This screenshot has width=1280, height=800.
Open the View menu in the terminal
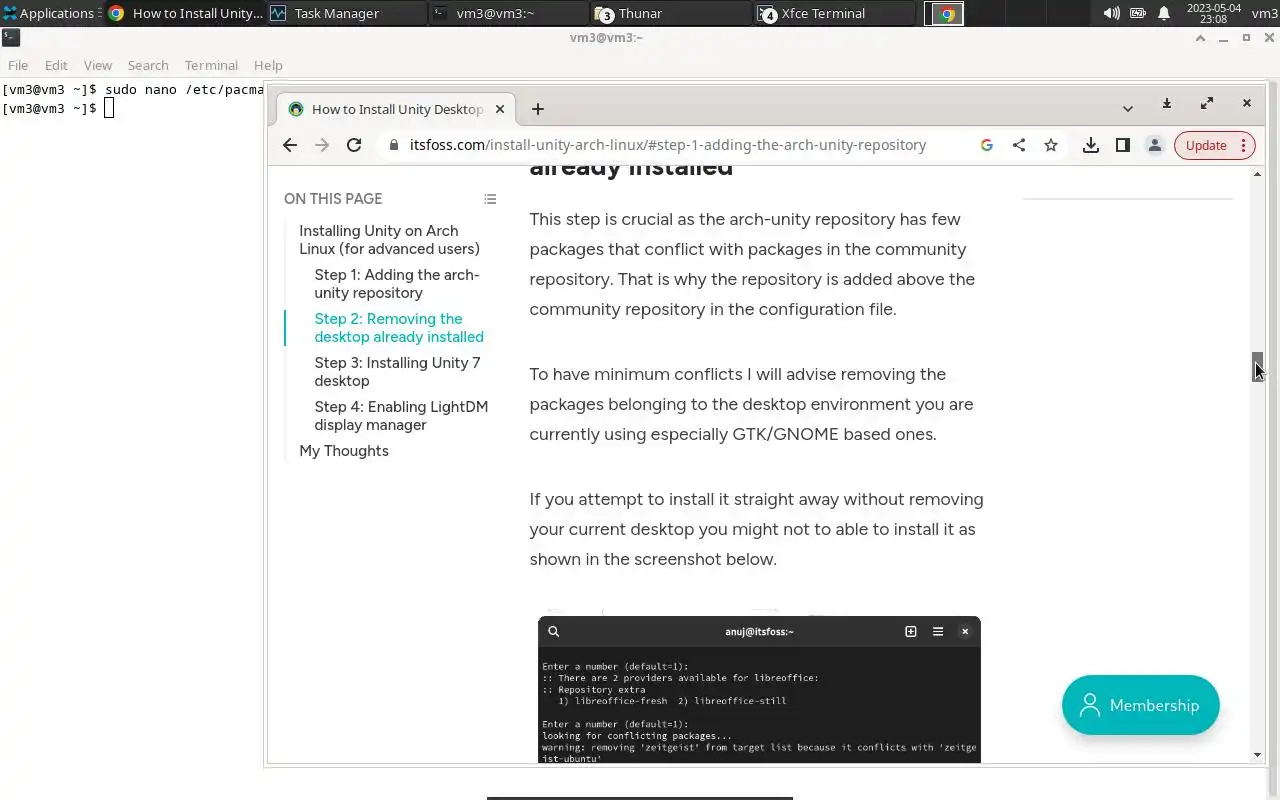[x=97, y=65]
